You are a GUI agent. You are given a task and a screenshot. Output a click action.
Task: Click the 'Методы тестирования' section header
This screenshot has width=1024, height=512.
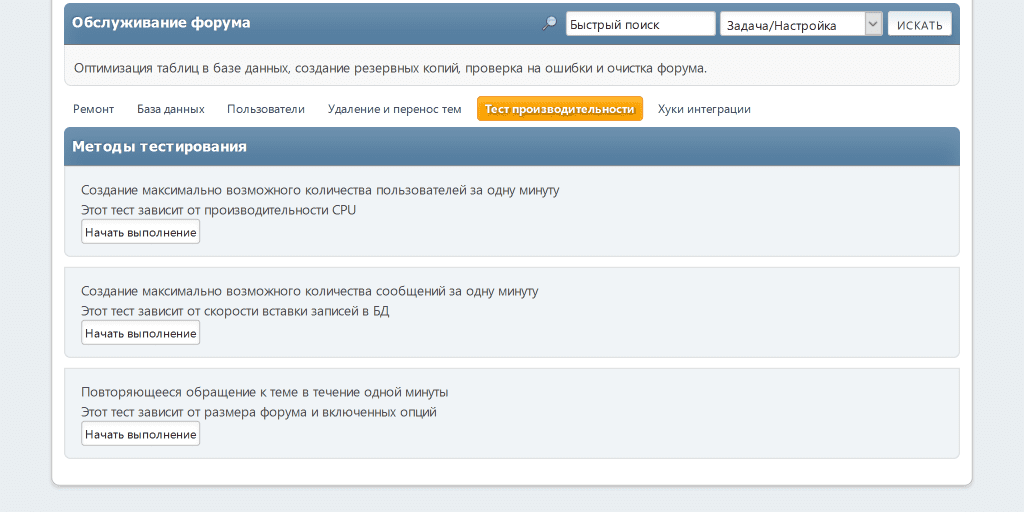click(x=159, y=146)
